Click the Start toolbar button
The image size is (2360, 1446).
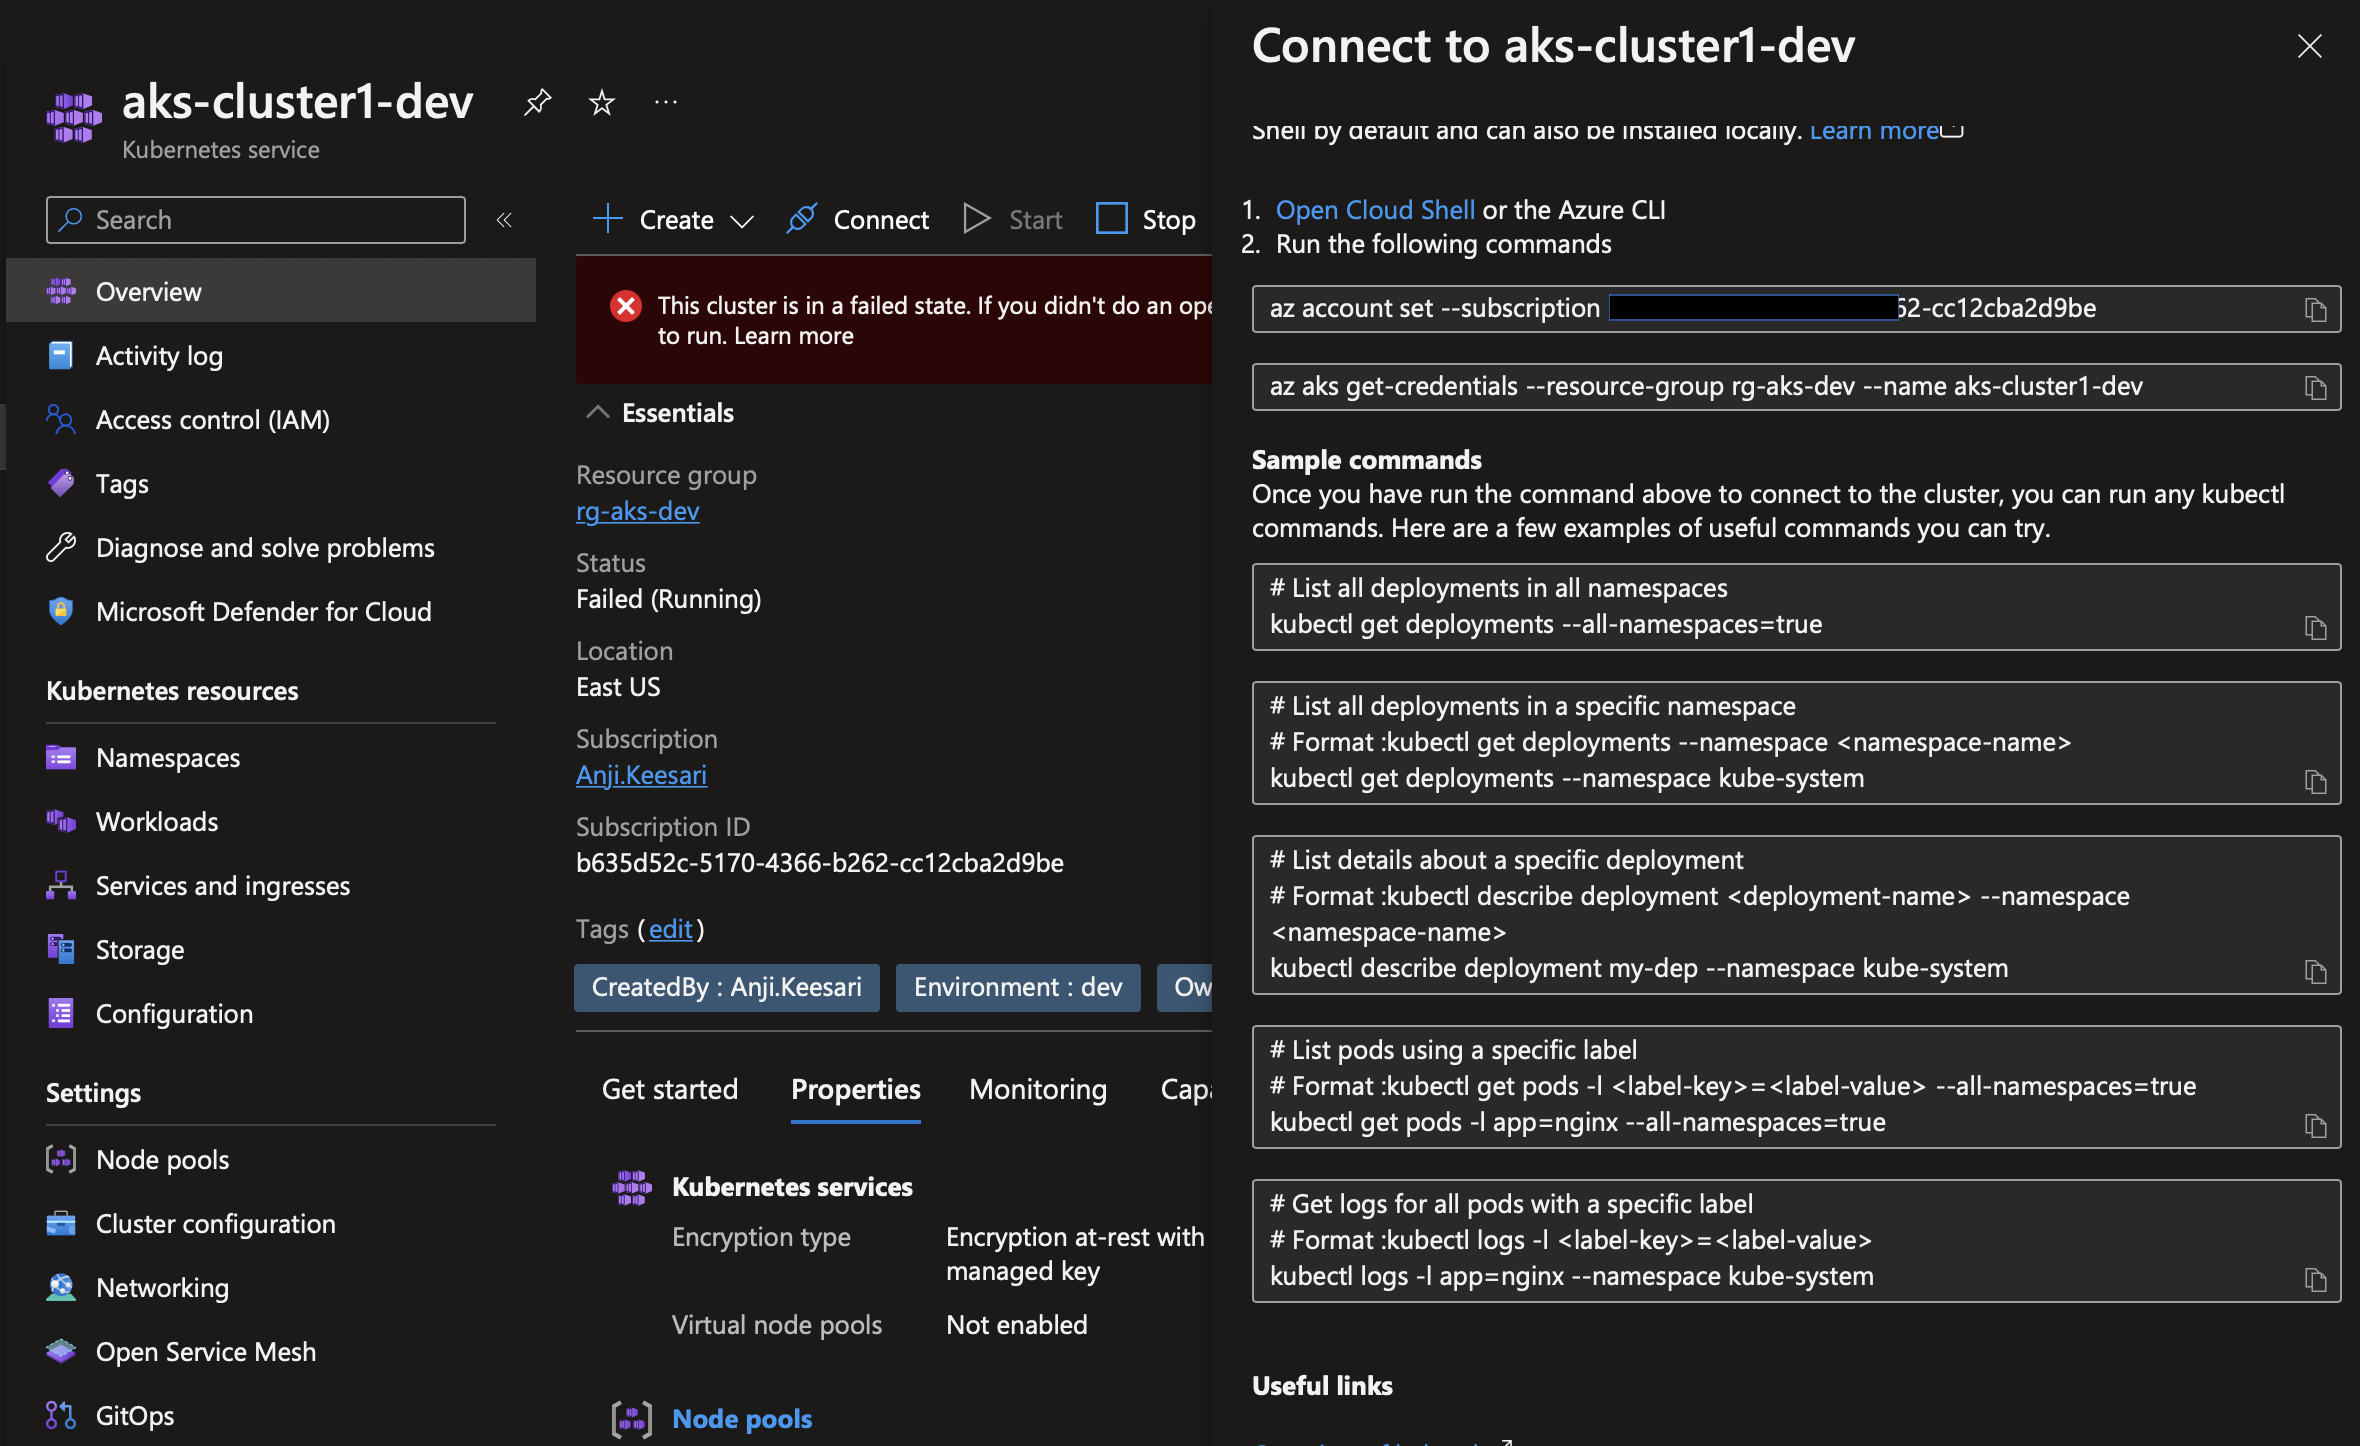(1012, 219)
